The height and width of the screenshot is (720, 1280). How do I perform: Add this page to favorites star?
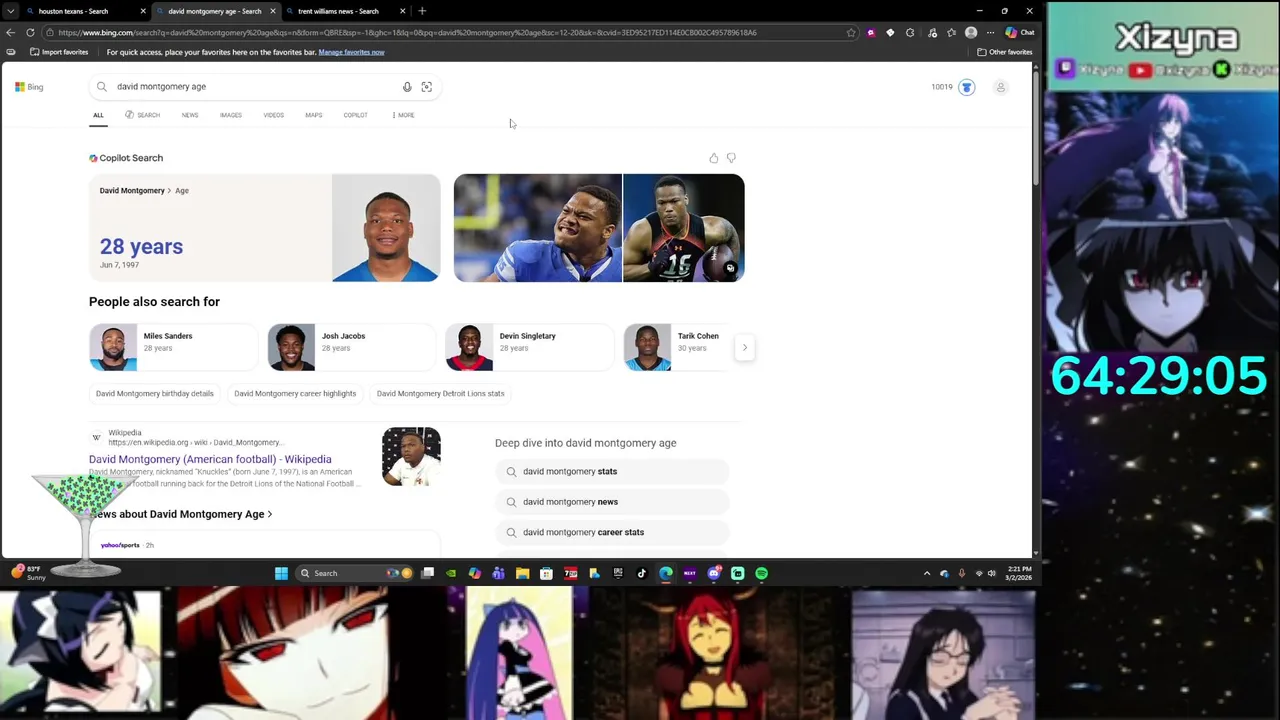coord(851,32)
